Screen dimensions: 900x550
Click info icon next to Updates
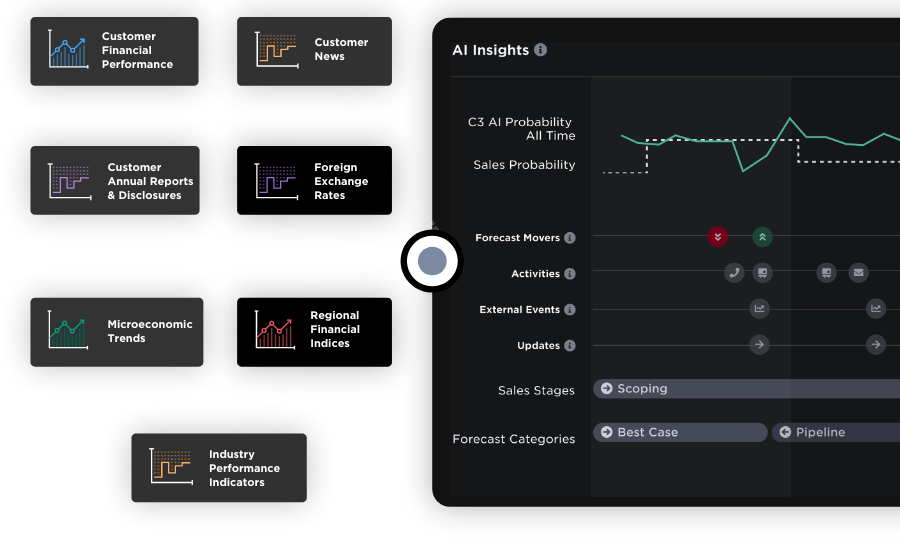pos(570,346)
